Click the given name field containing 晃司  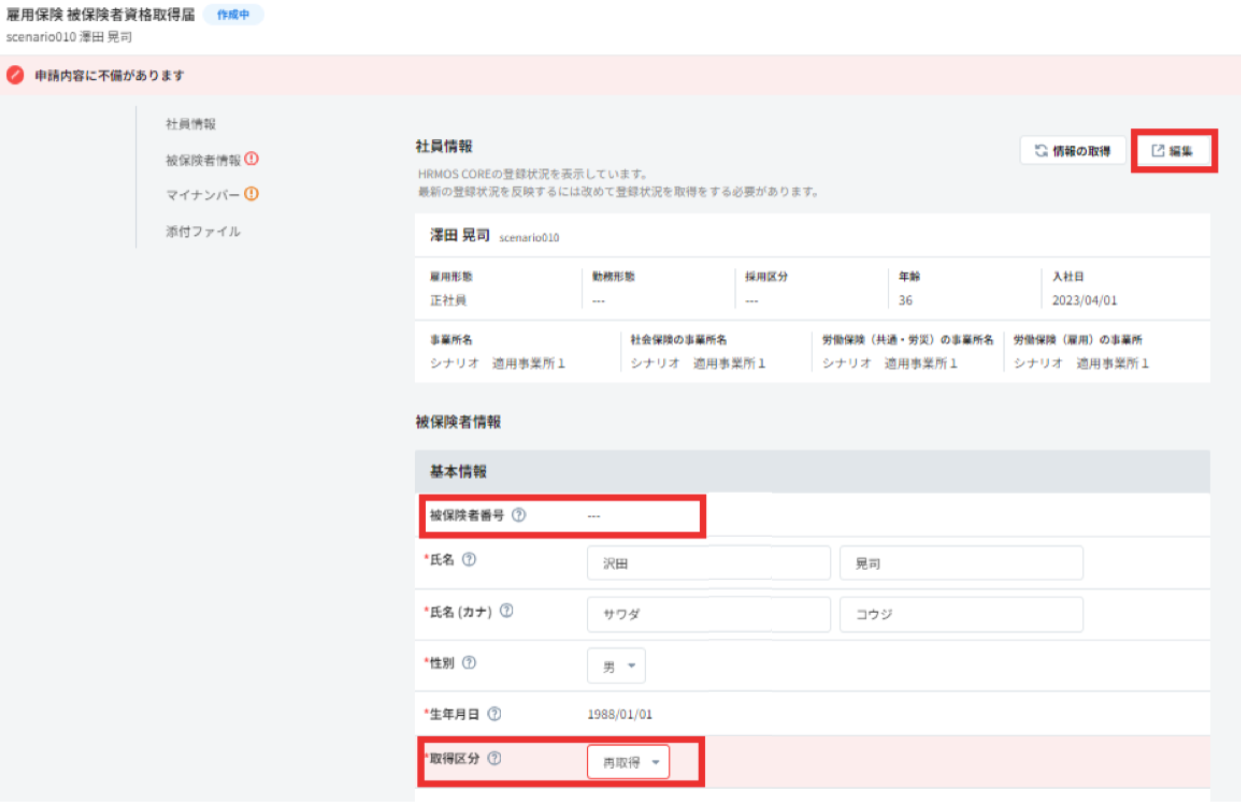tap(961, 564)
